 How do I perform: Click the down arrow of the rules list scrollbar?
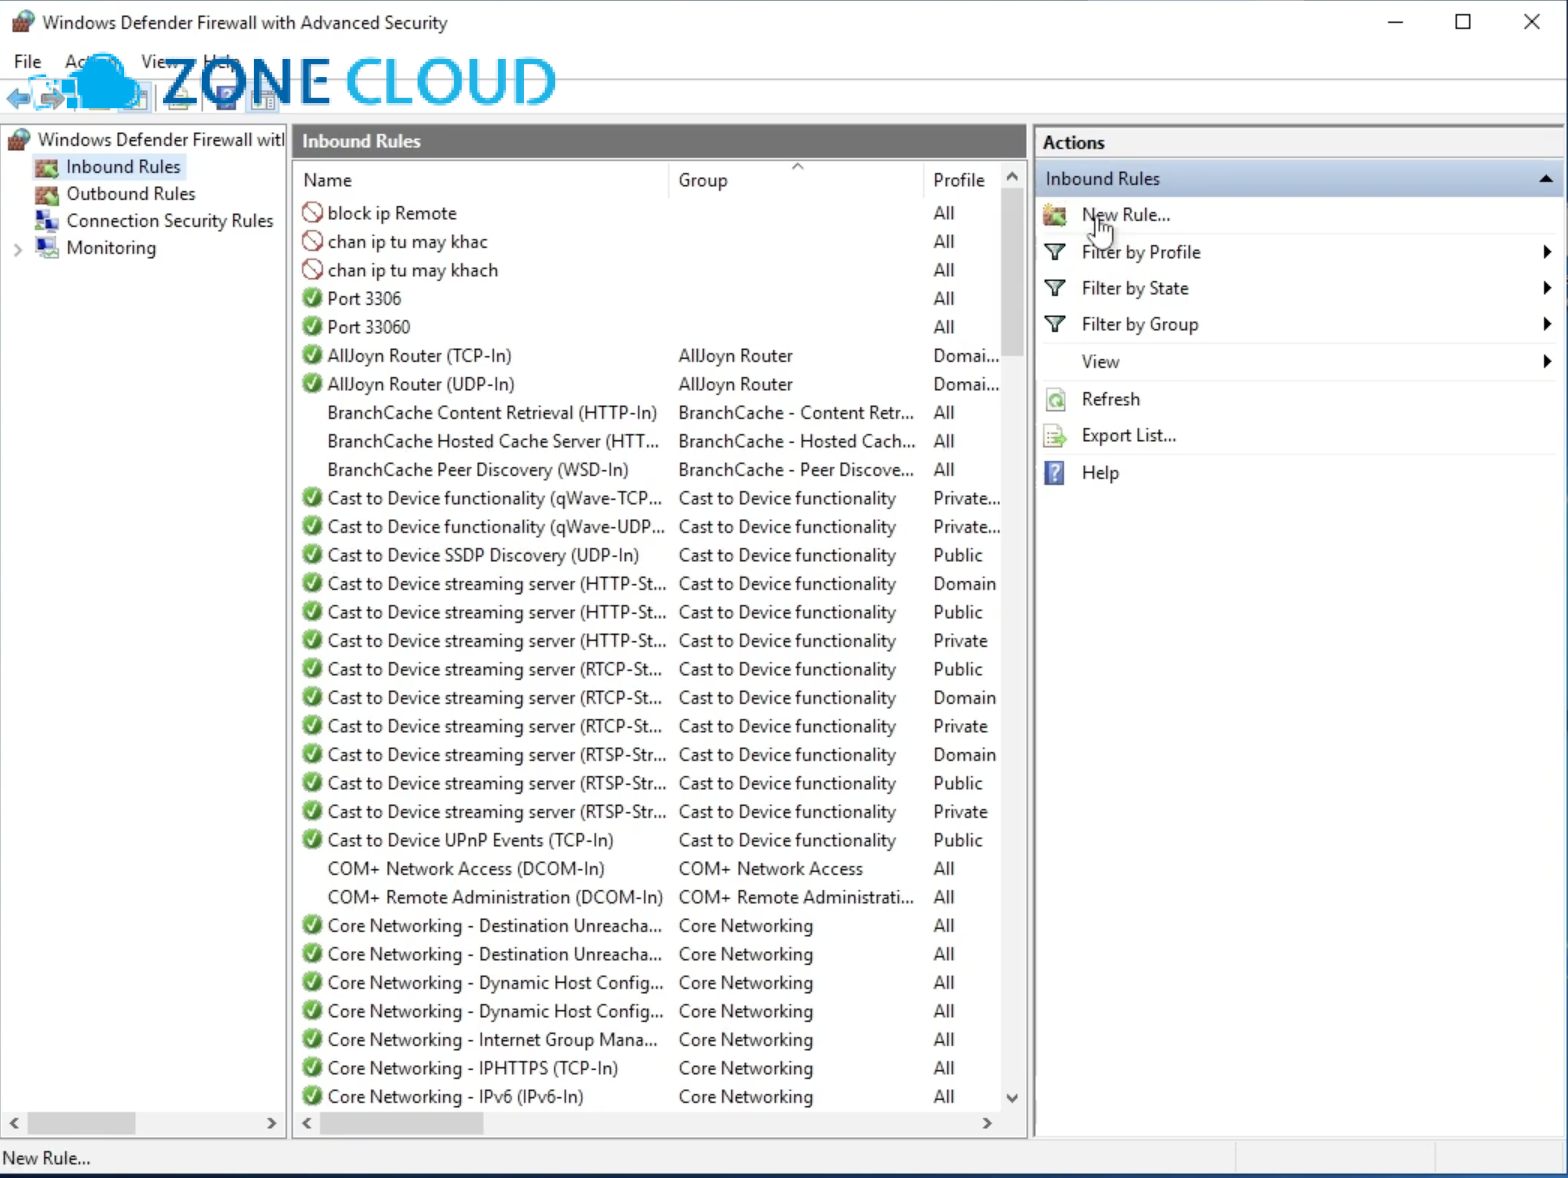(1012, 1098)
